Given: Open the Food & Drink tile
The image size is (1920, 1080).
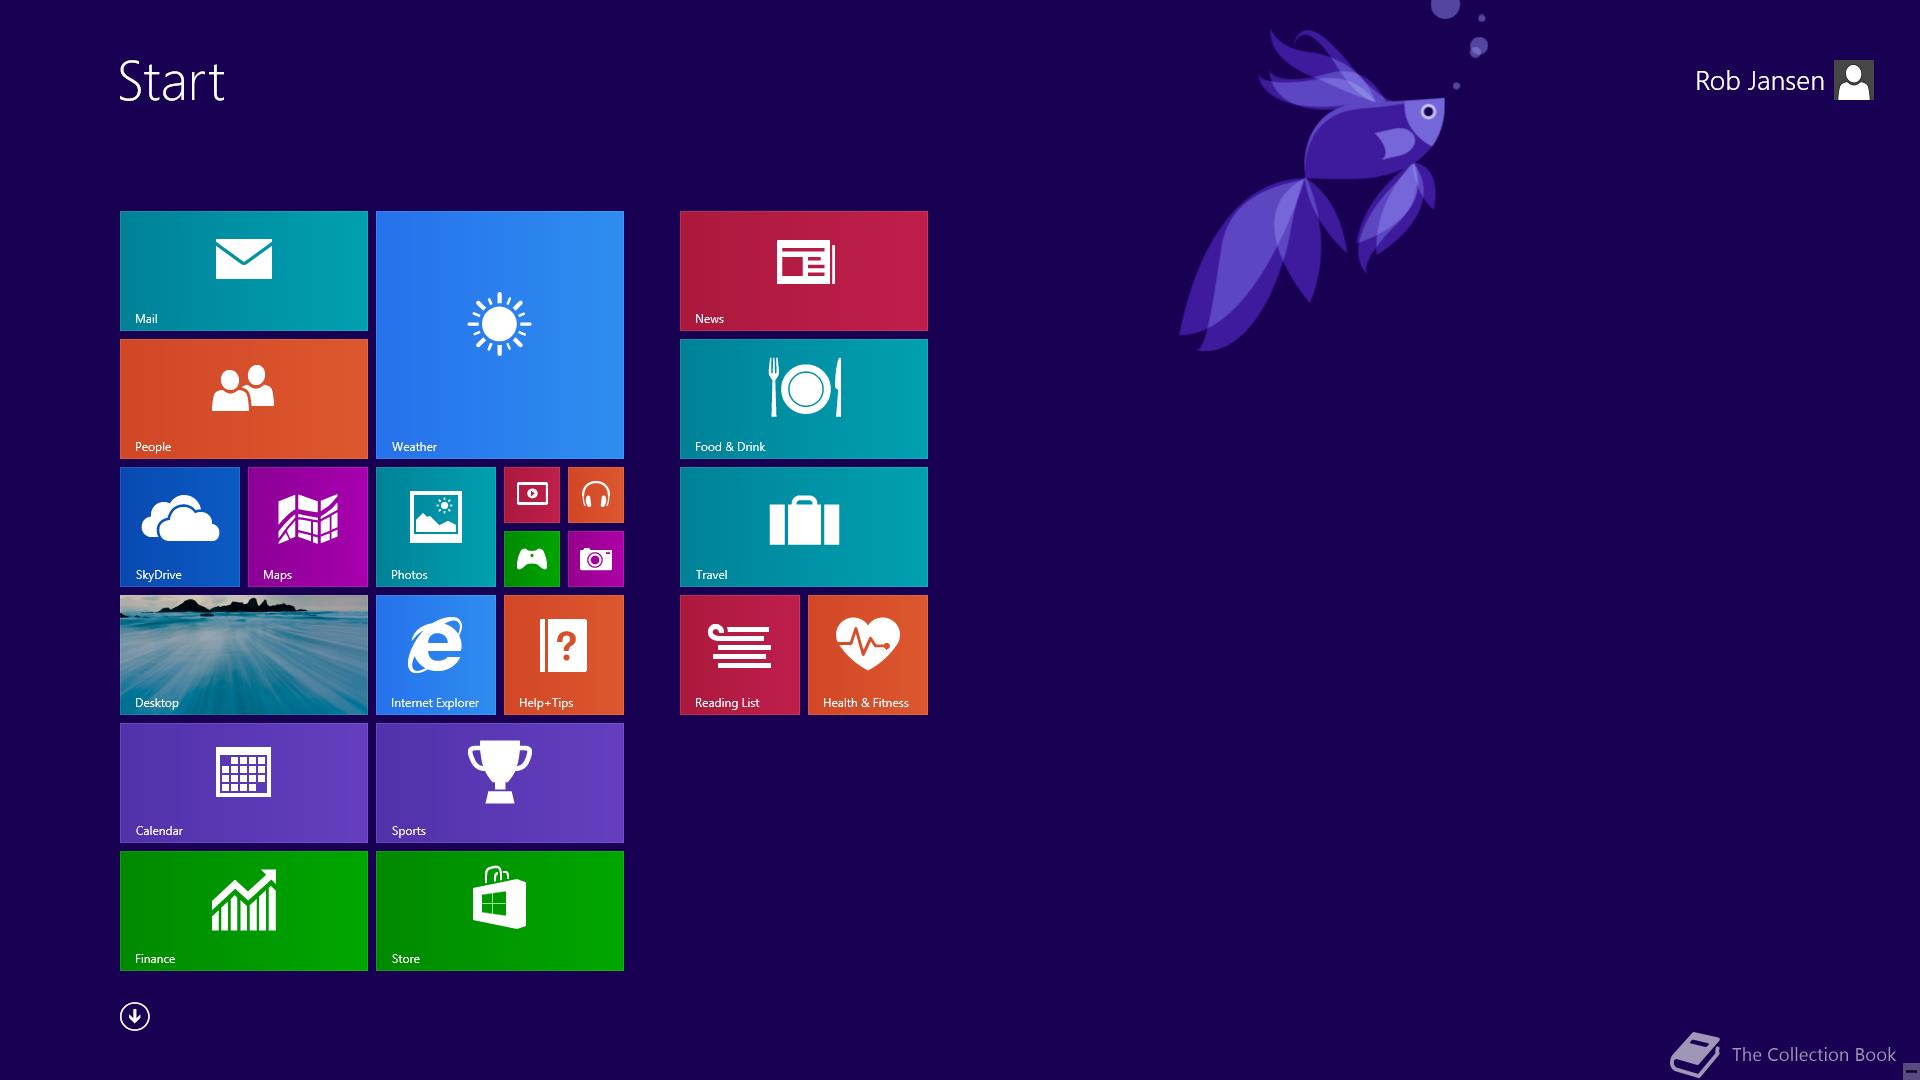Looking at the screenshot, I should pyautogui.click(x=804, y=399).
